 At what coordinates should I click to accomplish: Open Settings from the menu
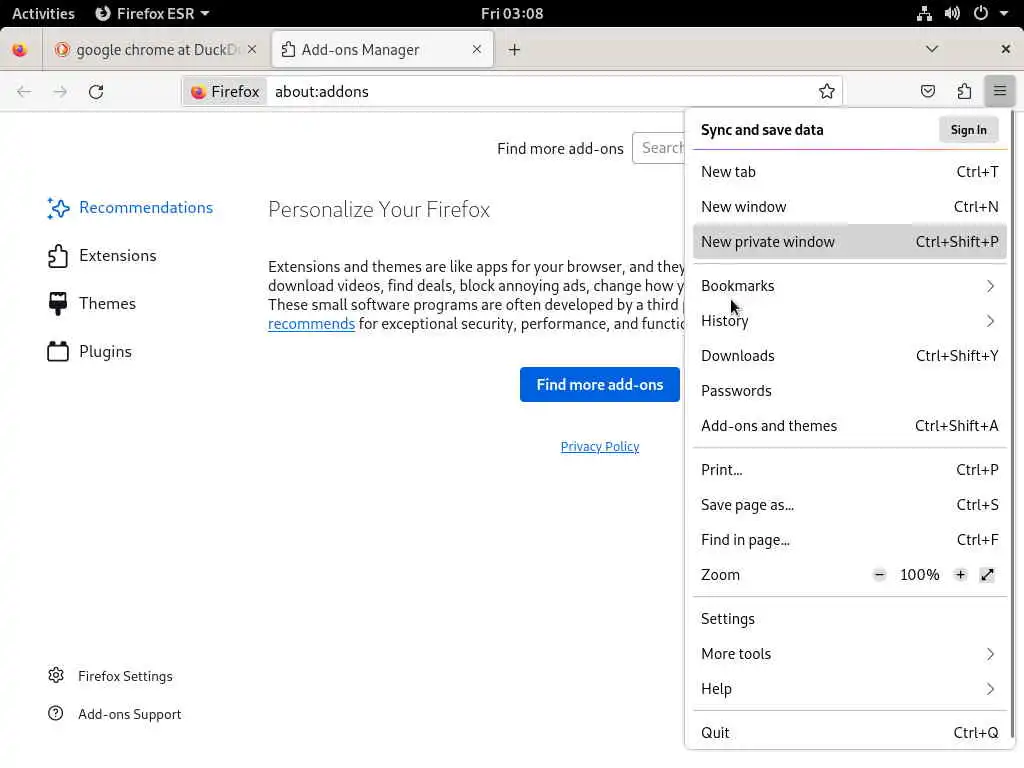point(850,619)
